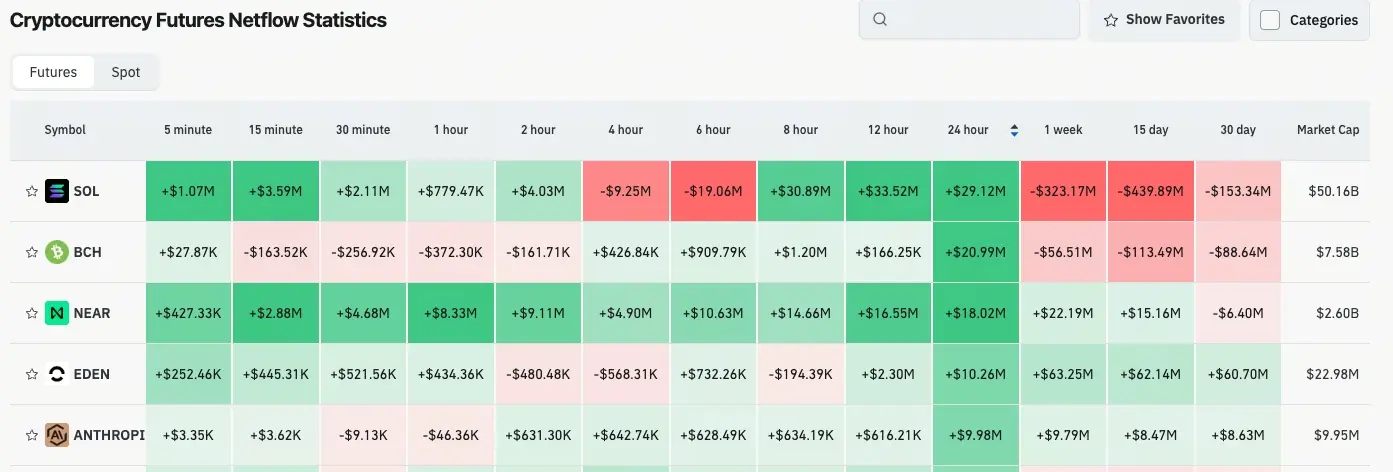
Task: Click the ANTHROPI 24 hour value +$9.98M
Action: click(975, 435)
